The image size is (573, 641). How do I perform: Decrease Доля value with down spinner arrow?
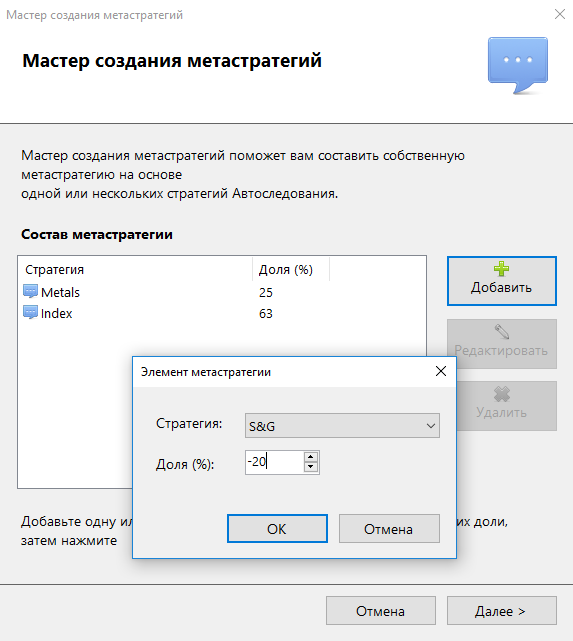[311, 467]
